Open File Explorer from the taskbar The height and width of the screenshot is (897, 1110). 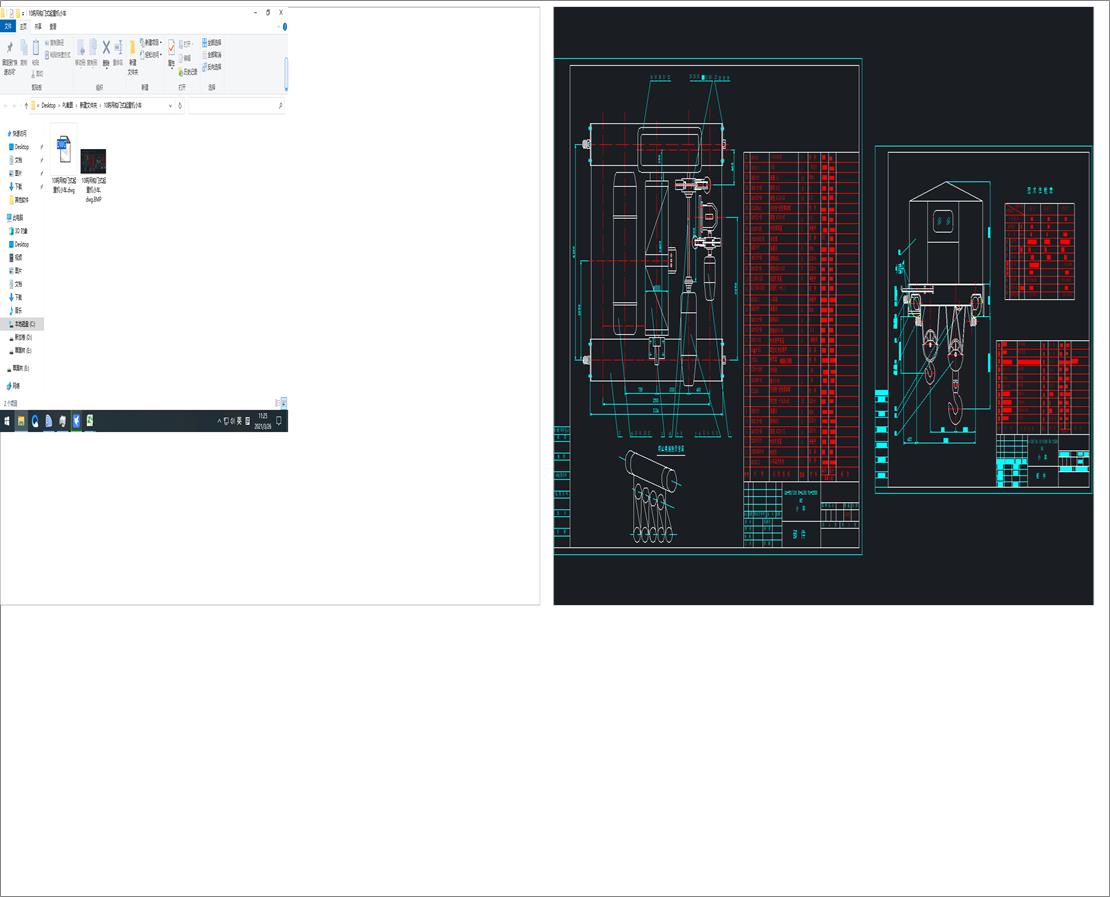tap(21, 420)
